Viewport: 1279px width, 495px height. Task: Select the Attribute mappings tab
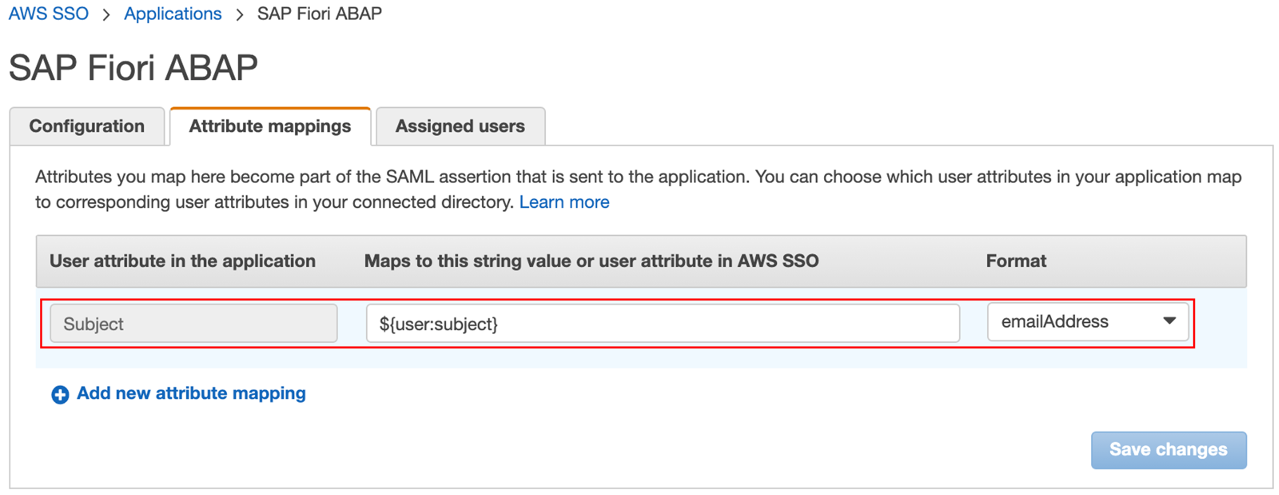tap(270, 126)
